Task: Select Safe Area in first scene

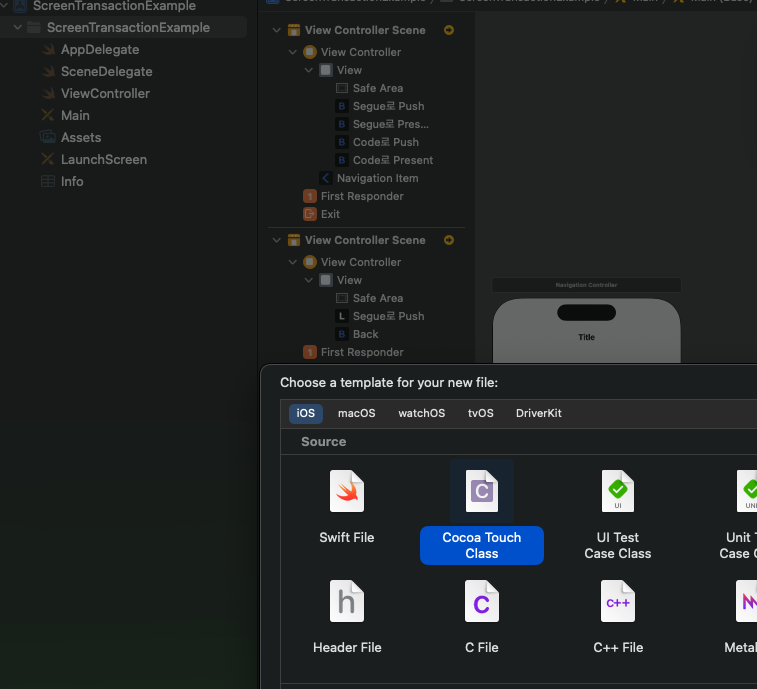Action: (x=378, y=88)
